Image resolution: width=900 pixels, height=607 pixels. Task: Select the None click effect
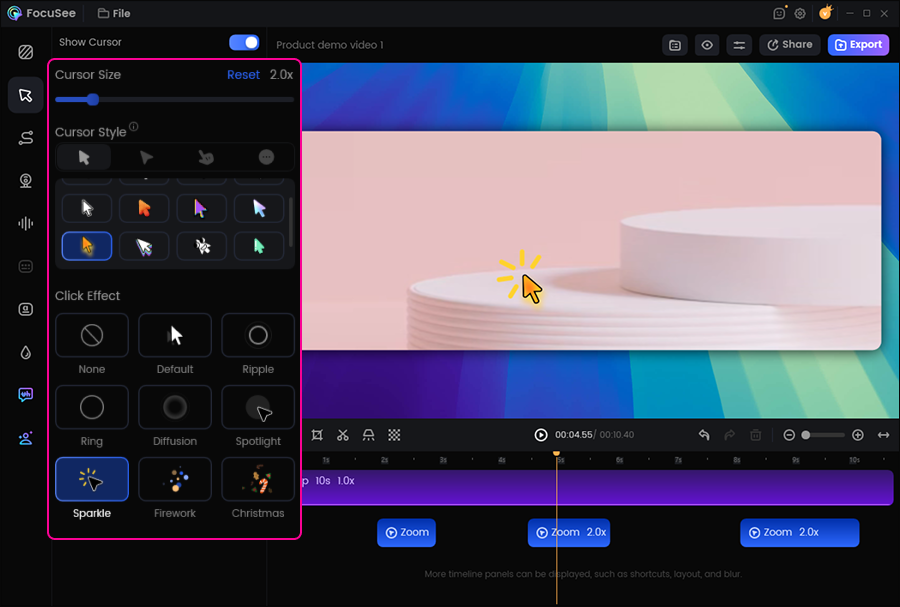click(x=92, y=336)
